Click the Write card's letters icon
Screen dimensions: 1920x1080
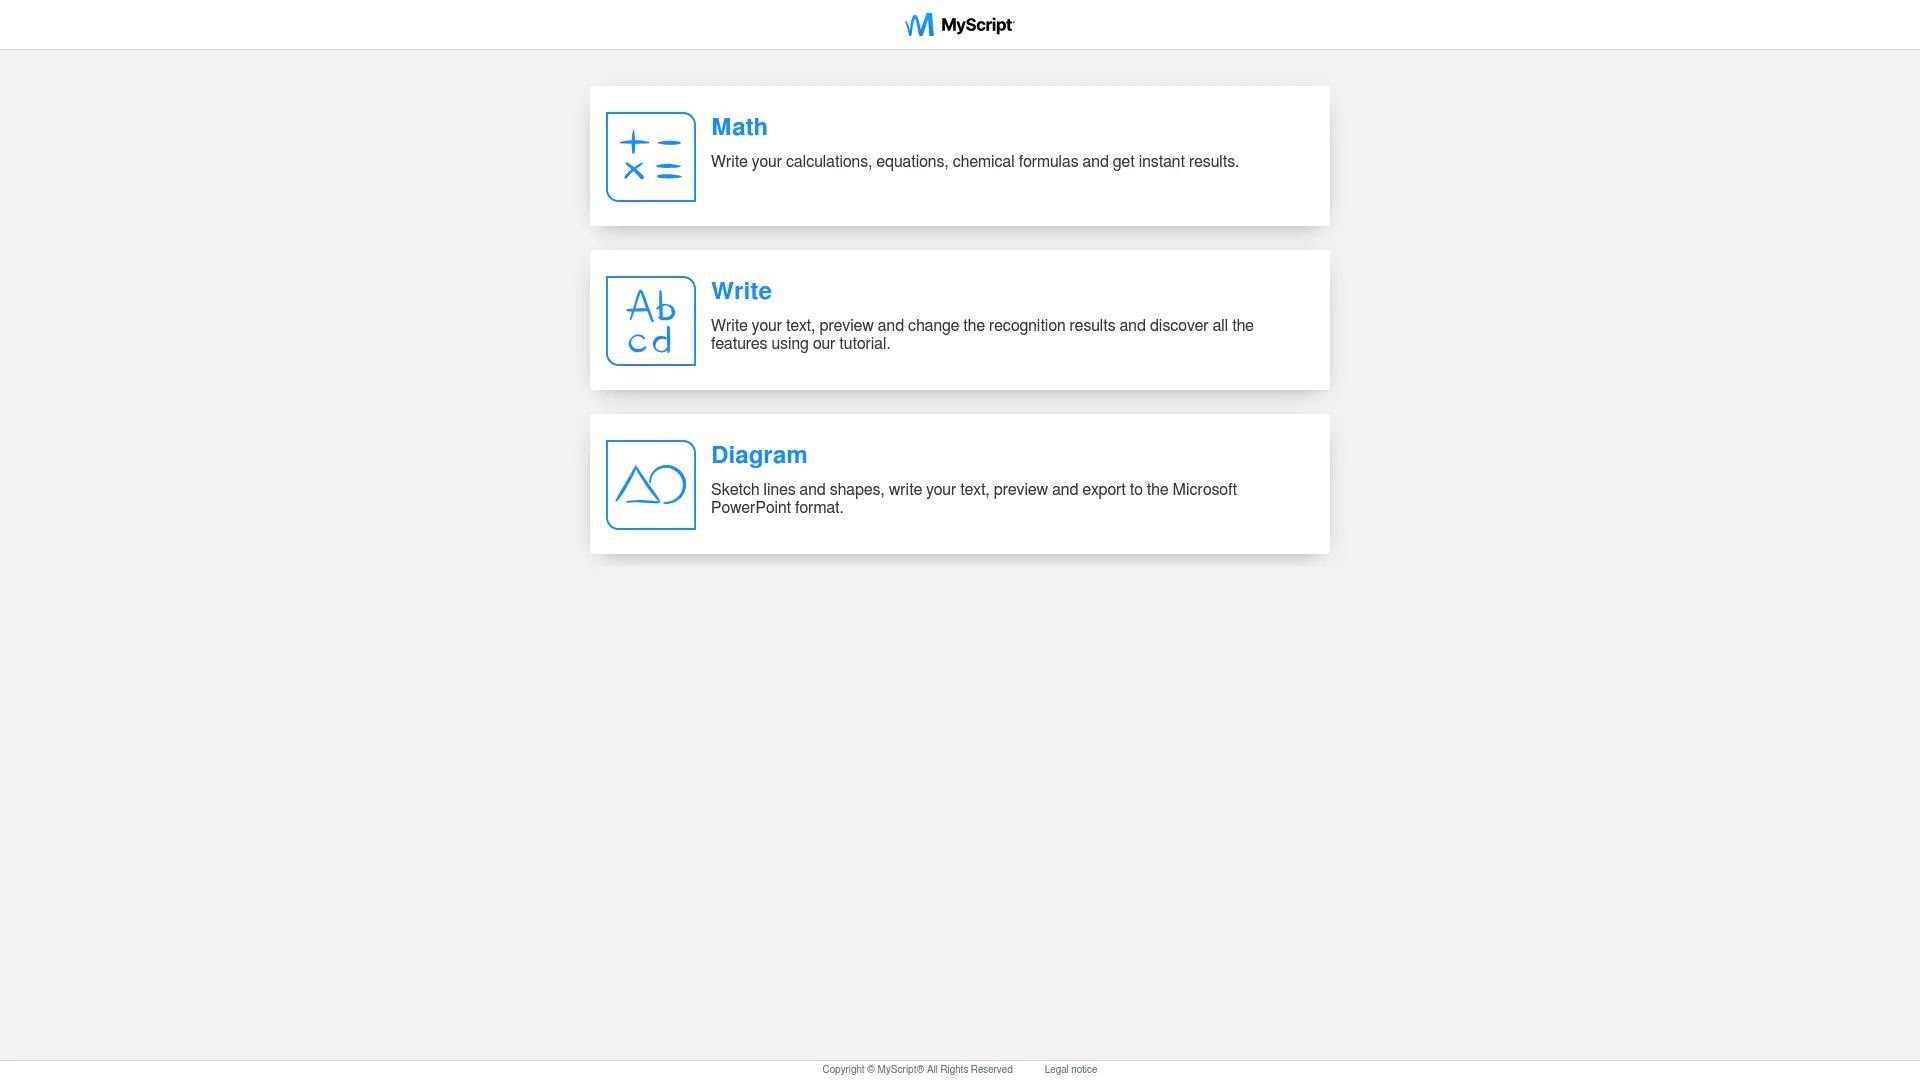pos(650,320)
